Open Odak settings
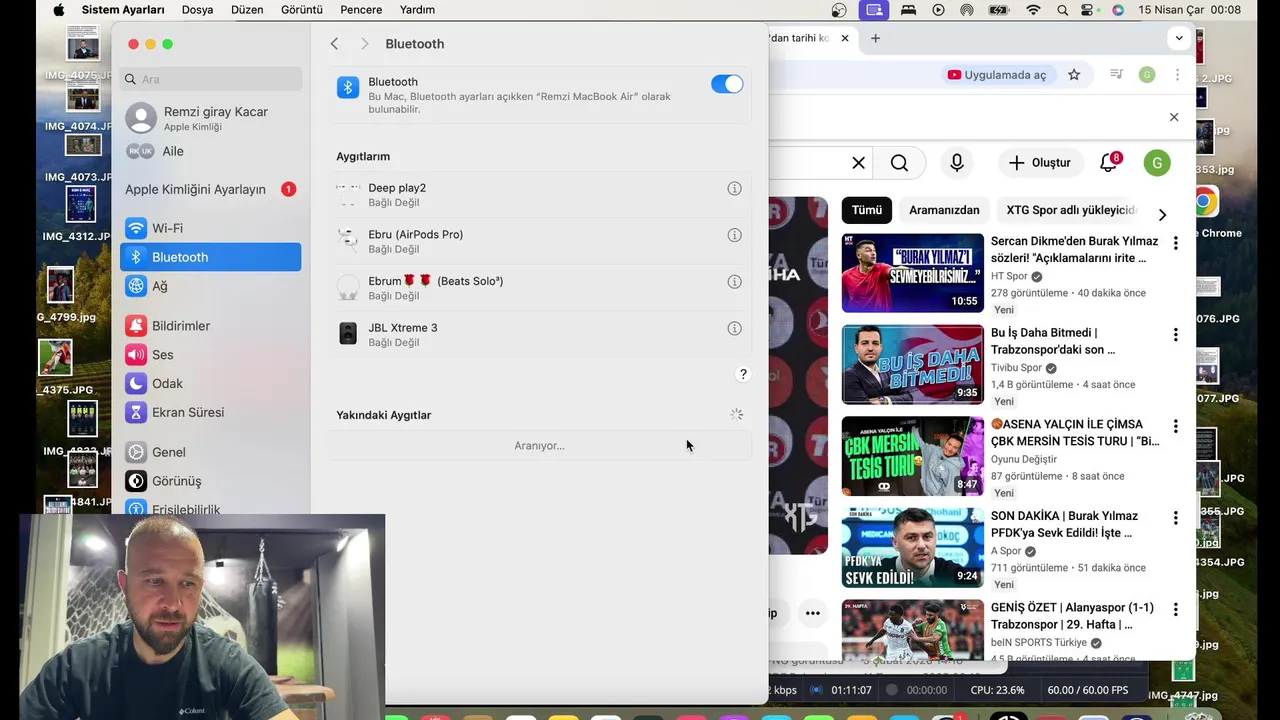Image resolution: width=1280 pixels, height=720 pixels. tap(210, 383)
